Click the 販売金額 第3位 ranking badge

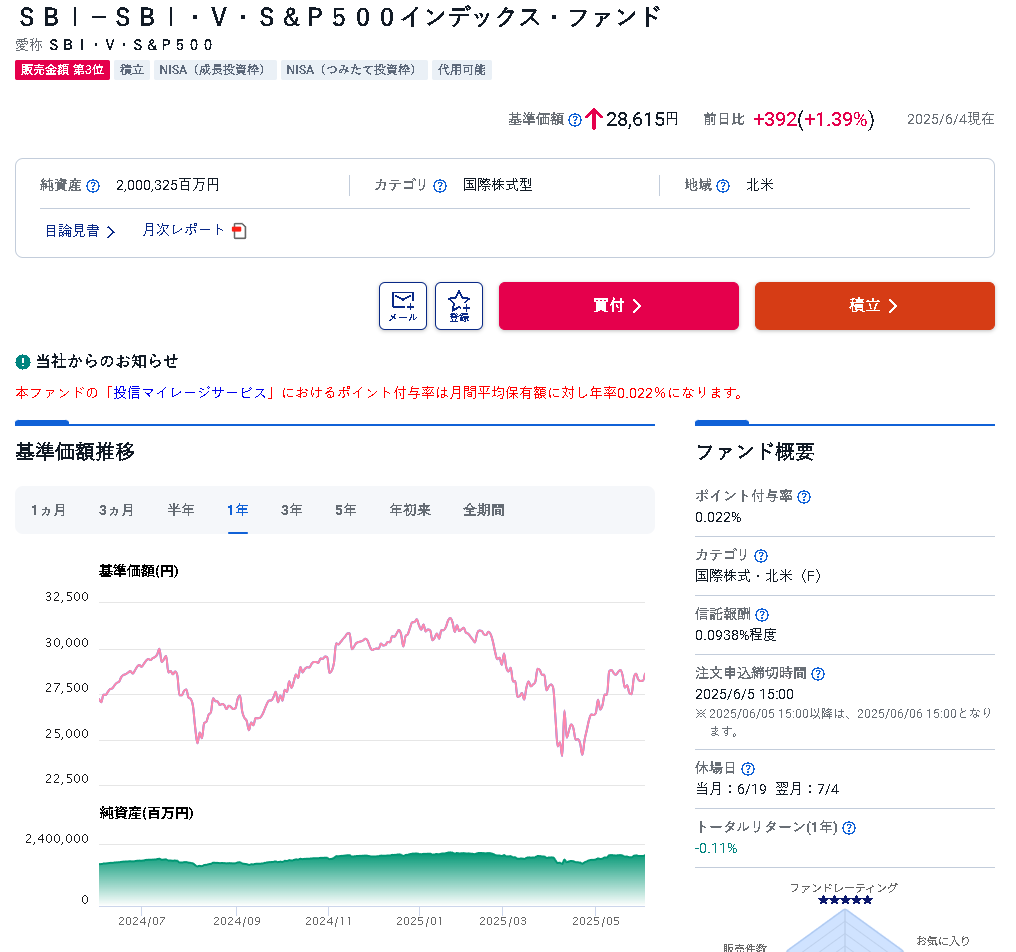[62, 70]
